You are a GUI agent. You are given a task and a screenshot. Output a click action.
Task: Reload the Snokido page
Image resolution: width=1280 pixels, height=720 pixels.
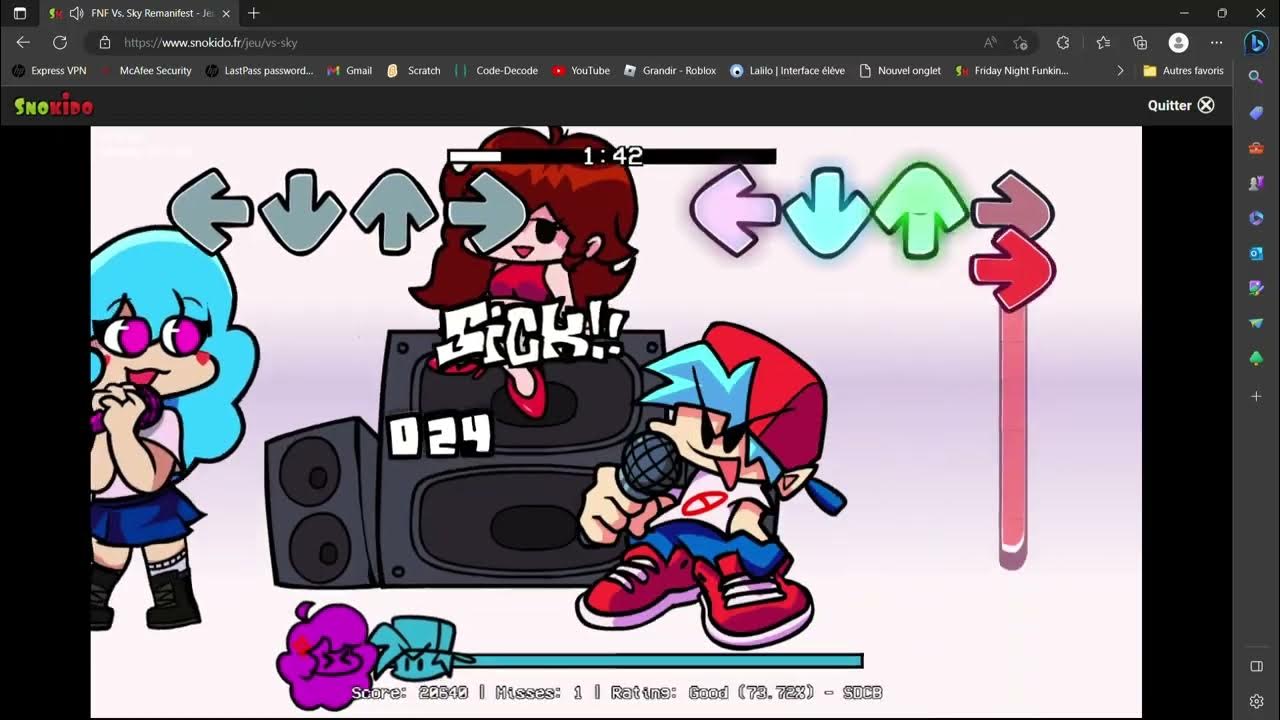coord(60,42)
